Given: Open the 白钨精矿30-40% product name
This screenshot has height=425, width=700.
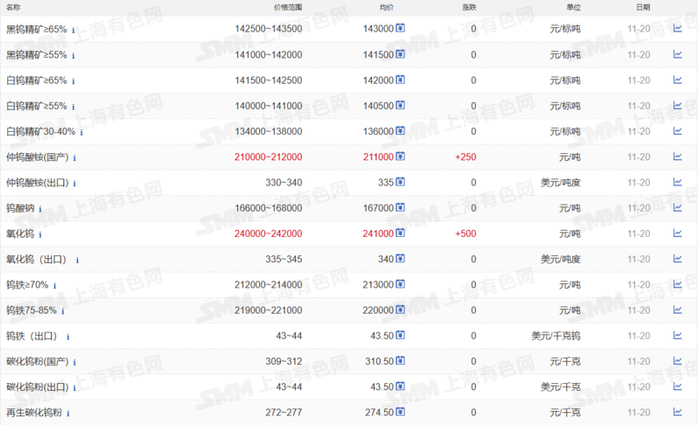Looking at the screenshot, I should 41,132.
